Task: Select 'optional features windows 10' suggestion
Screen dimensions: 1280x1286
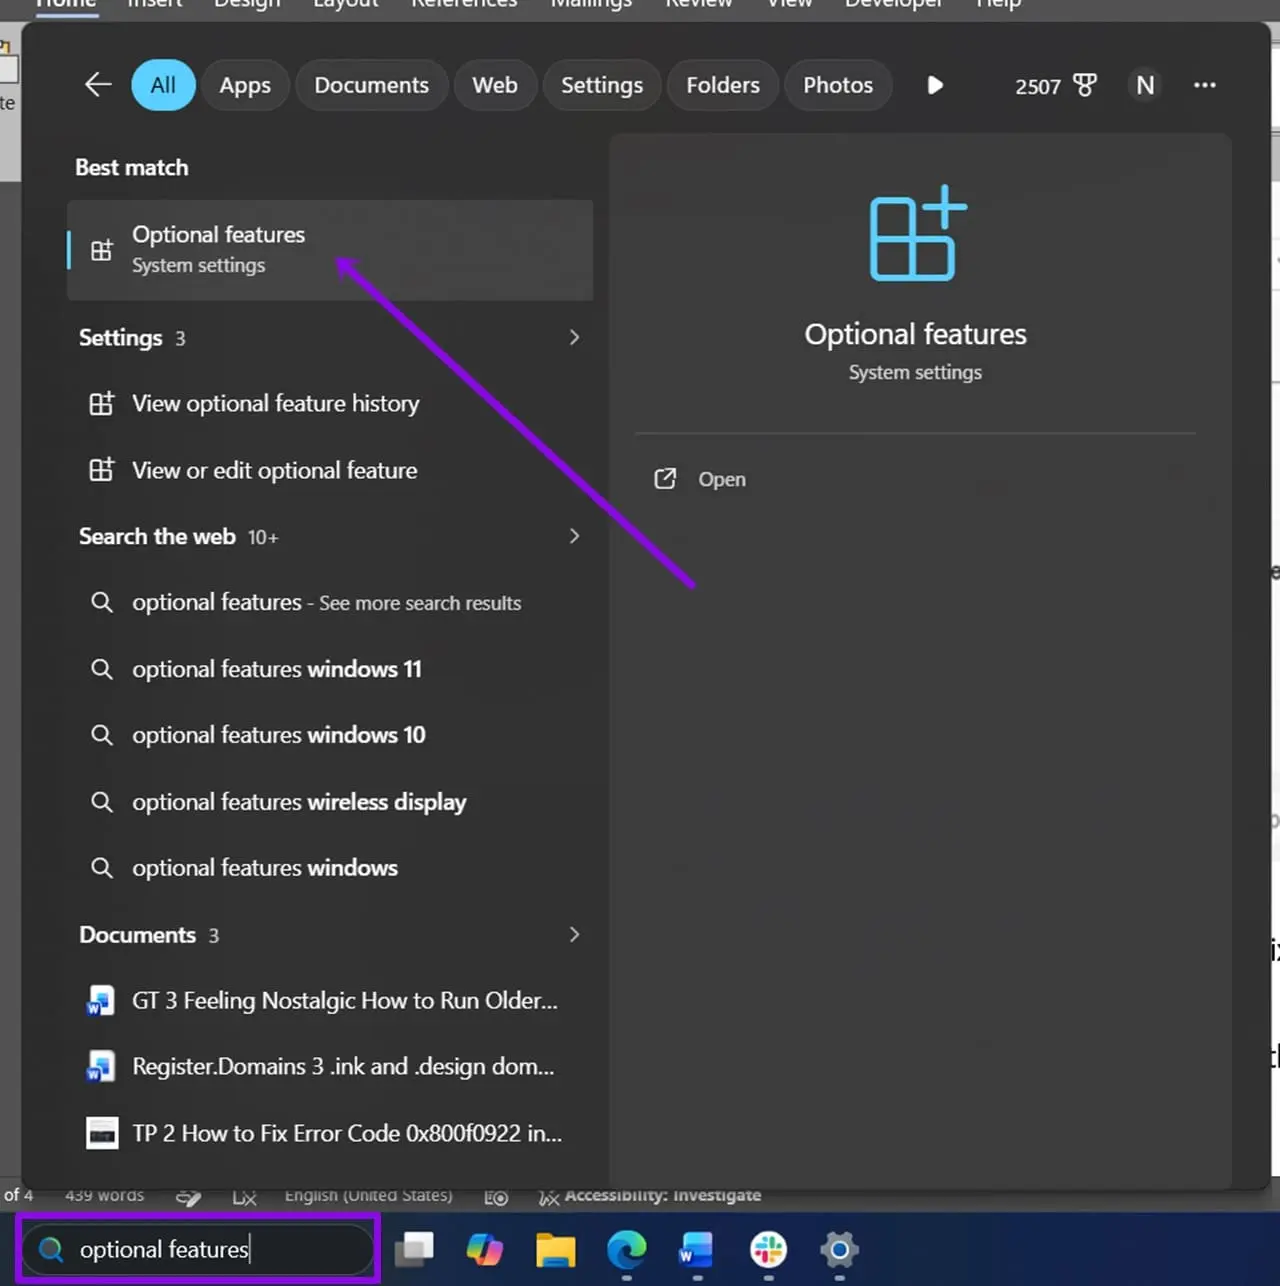Action: point(330,735)
